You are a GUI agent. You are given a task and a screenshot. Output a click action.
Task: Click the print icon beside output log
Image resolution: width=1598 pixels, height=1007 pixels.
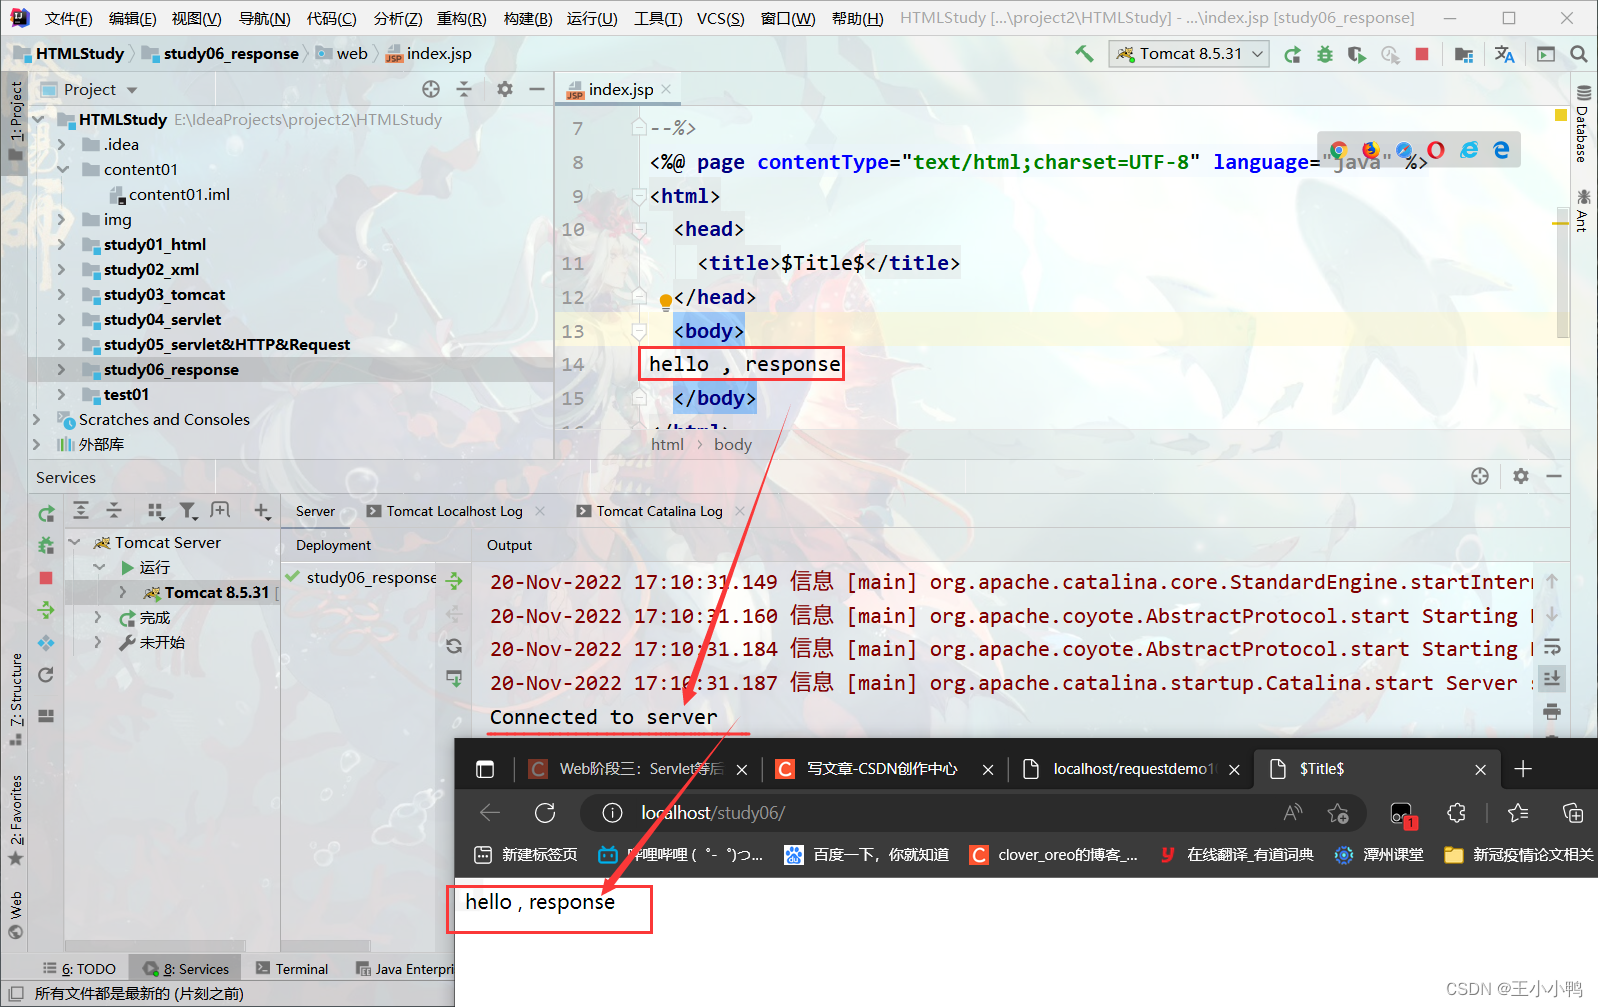click(1552, 712)
